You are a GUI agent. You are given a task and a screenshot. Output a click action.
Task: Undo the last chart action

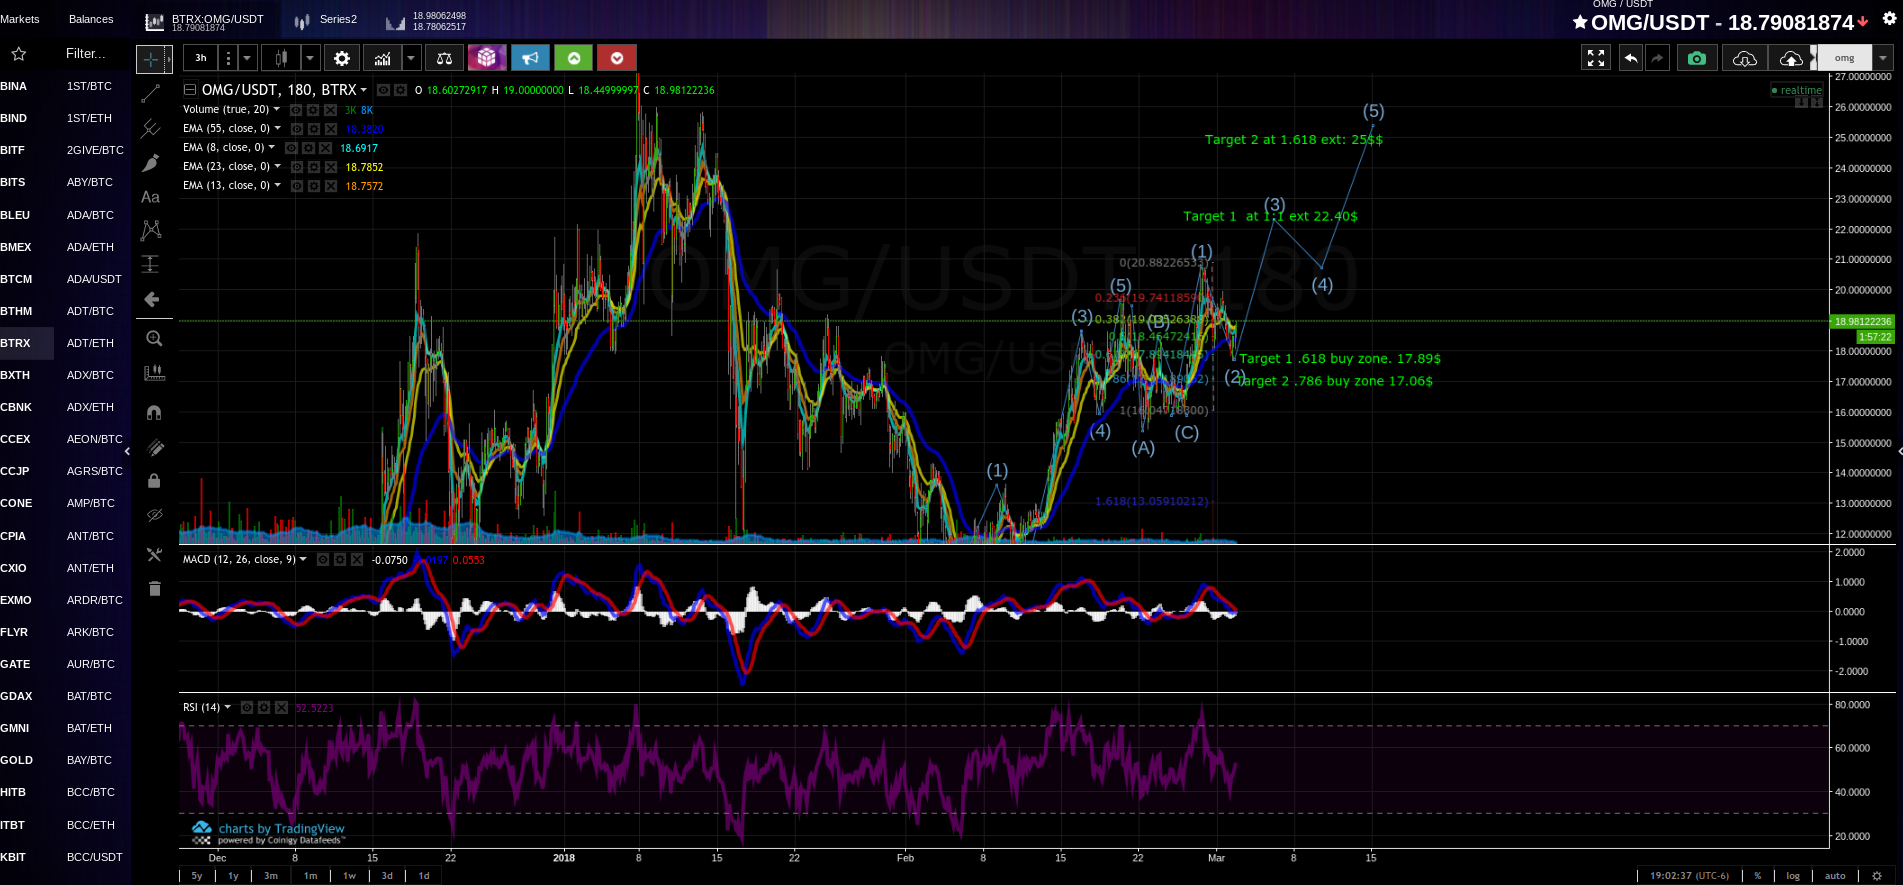pos(1631,58)
